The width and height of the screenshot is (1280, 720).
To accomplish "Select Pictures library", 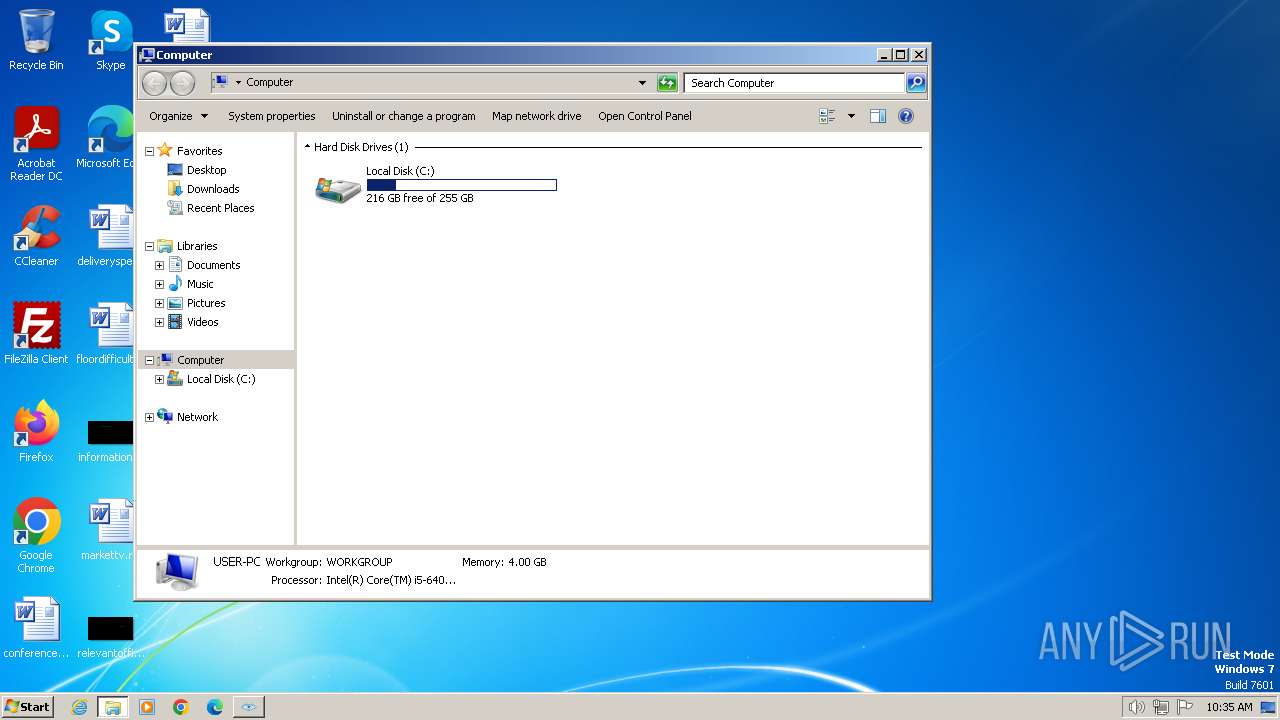I will 206,303.
